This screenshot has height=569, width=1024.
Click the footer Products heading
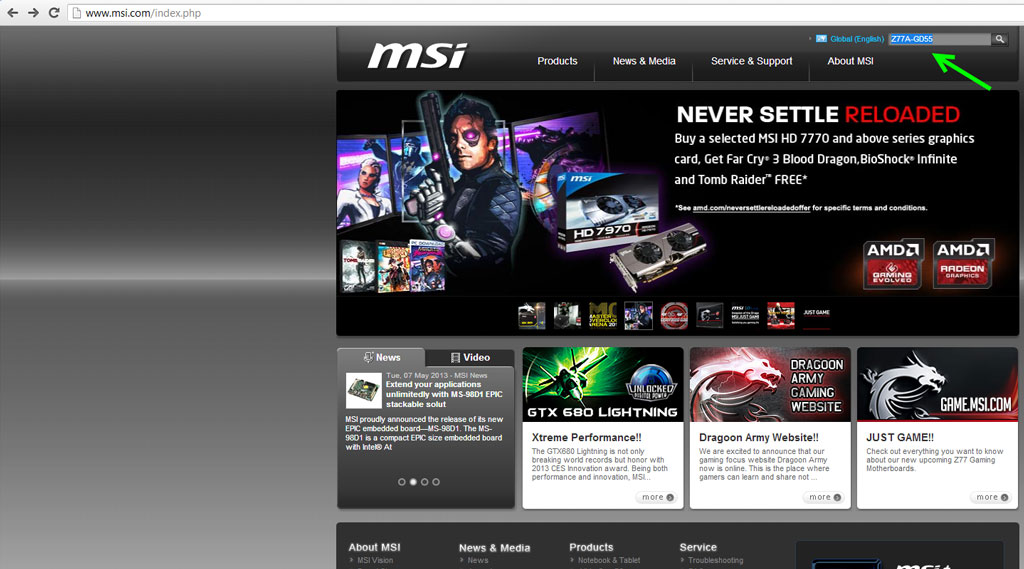tap(591, 547)
